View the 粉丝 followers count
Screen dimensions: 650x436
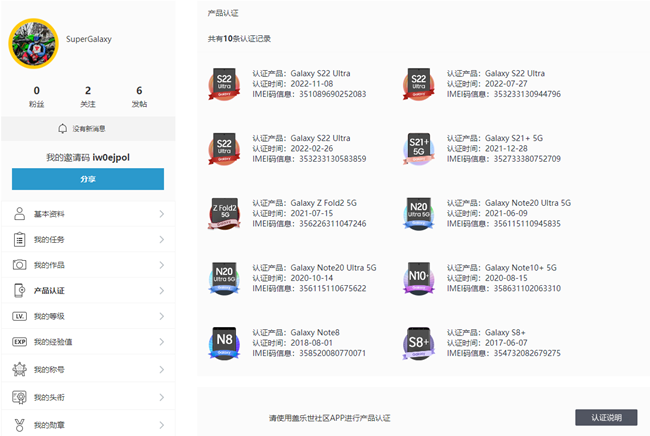tap(37, 96)
